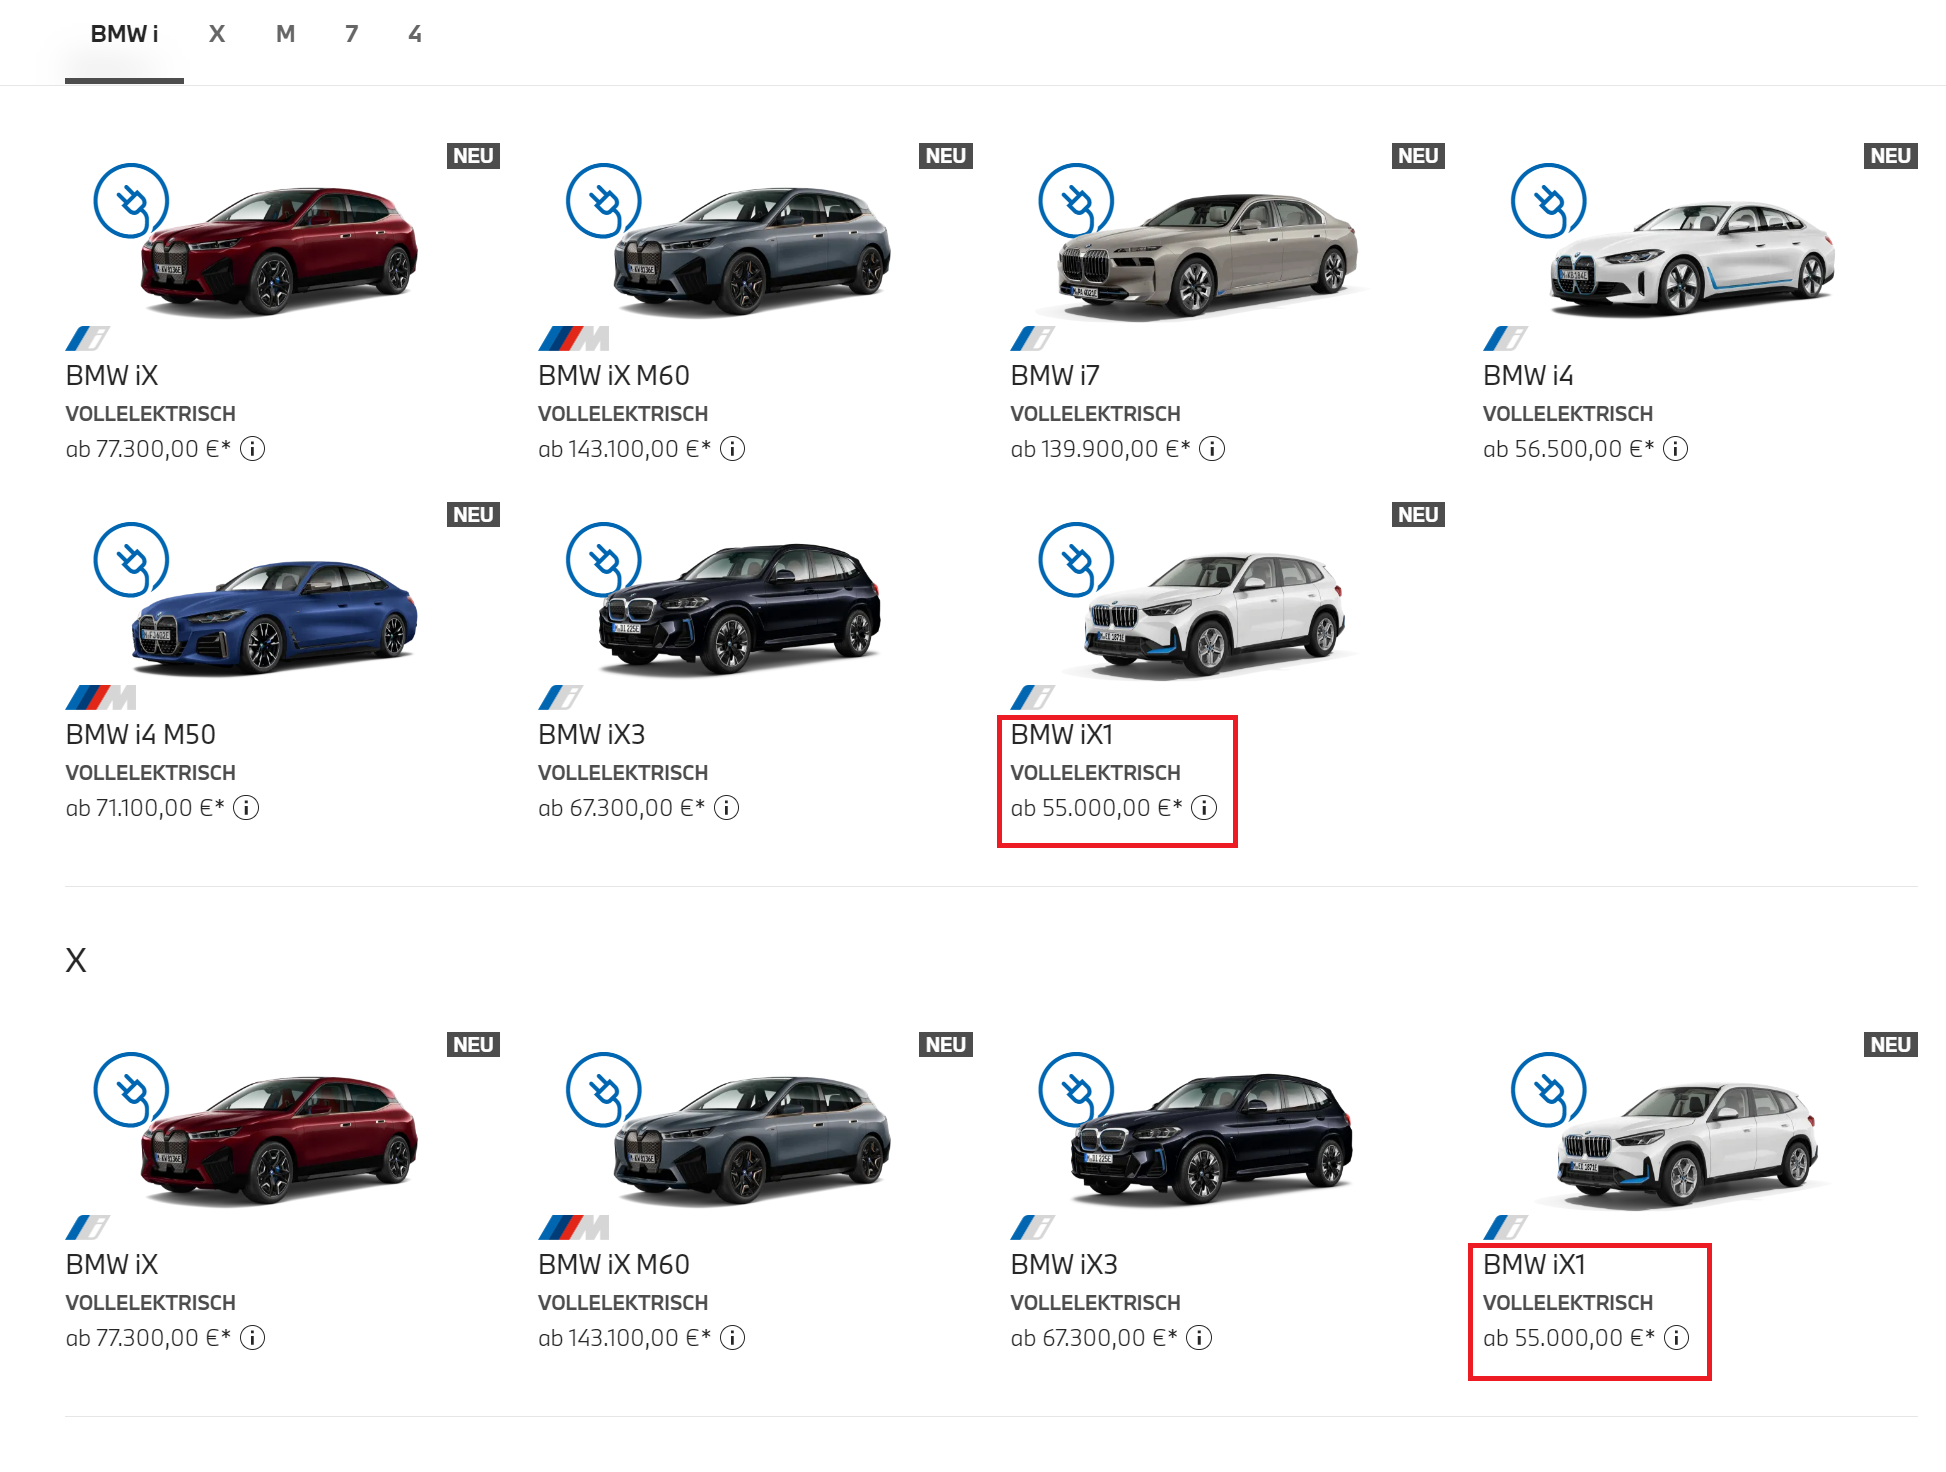Click info icon next to BMW i7 price
This screenshot has height=1472, width=1946.
click(x=1212, y=449)
